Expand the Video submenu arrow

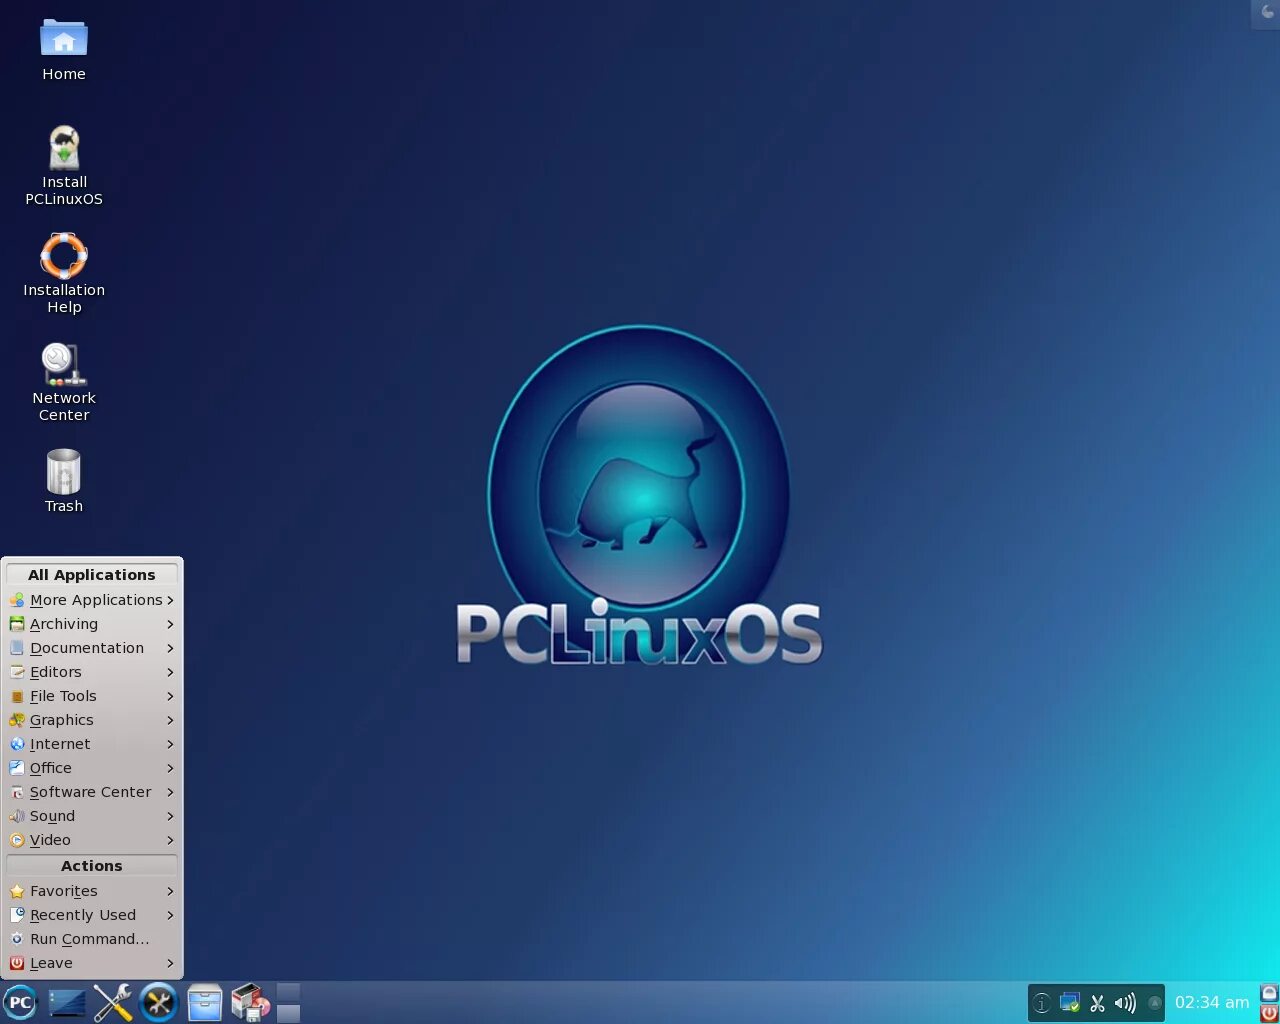(x=170, y=840)
